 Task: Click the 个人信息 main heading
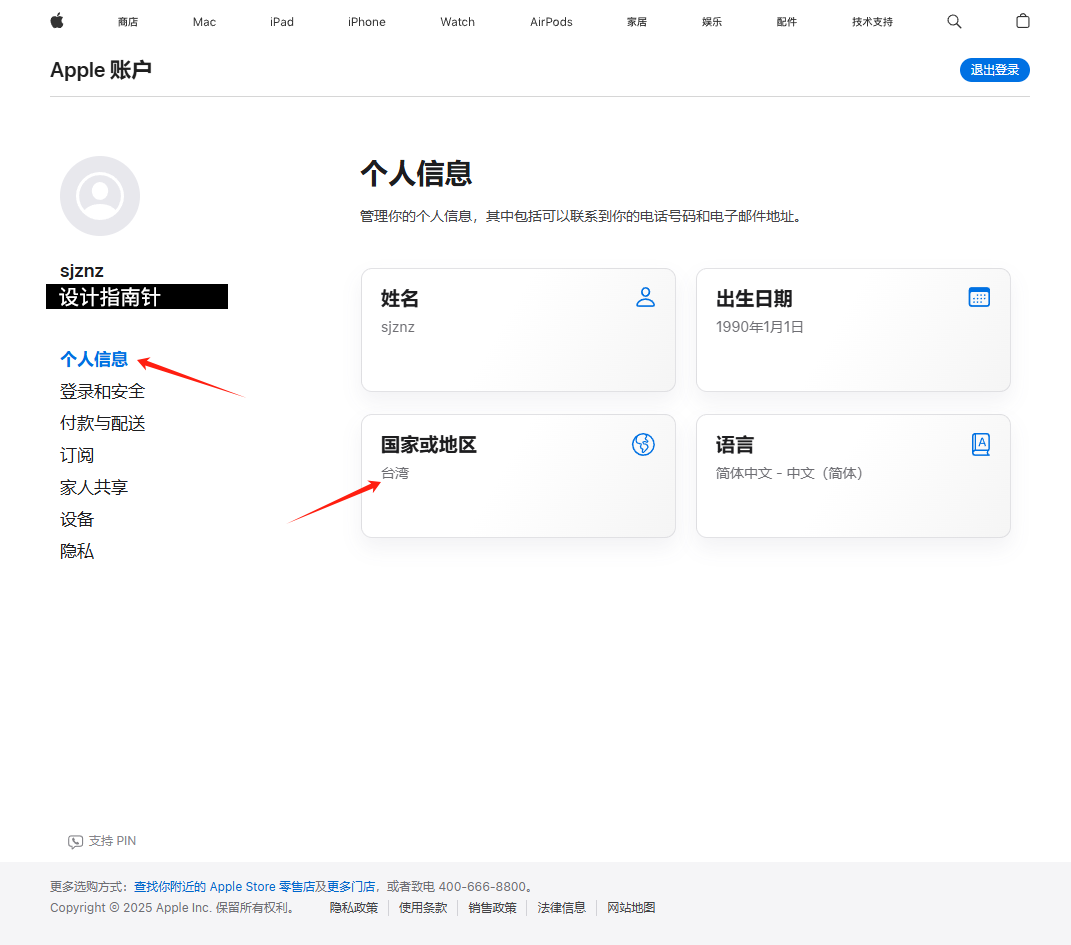(416, 173)
